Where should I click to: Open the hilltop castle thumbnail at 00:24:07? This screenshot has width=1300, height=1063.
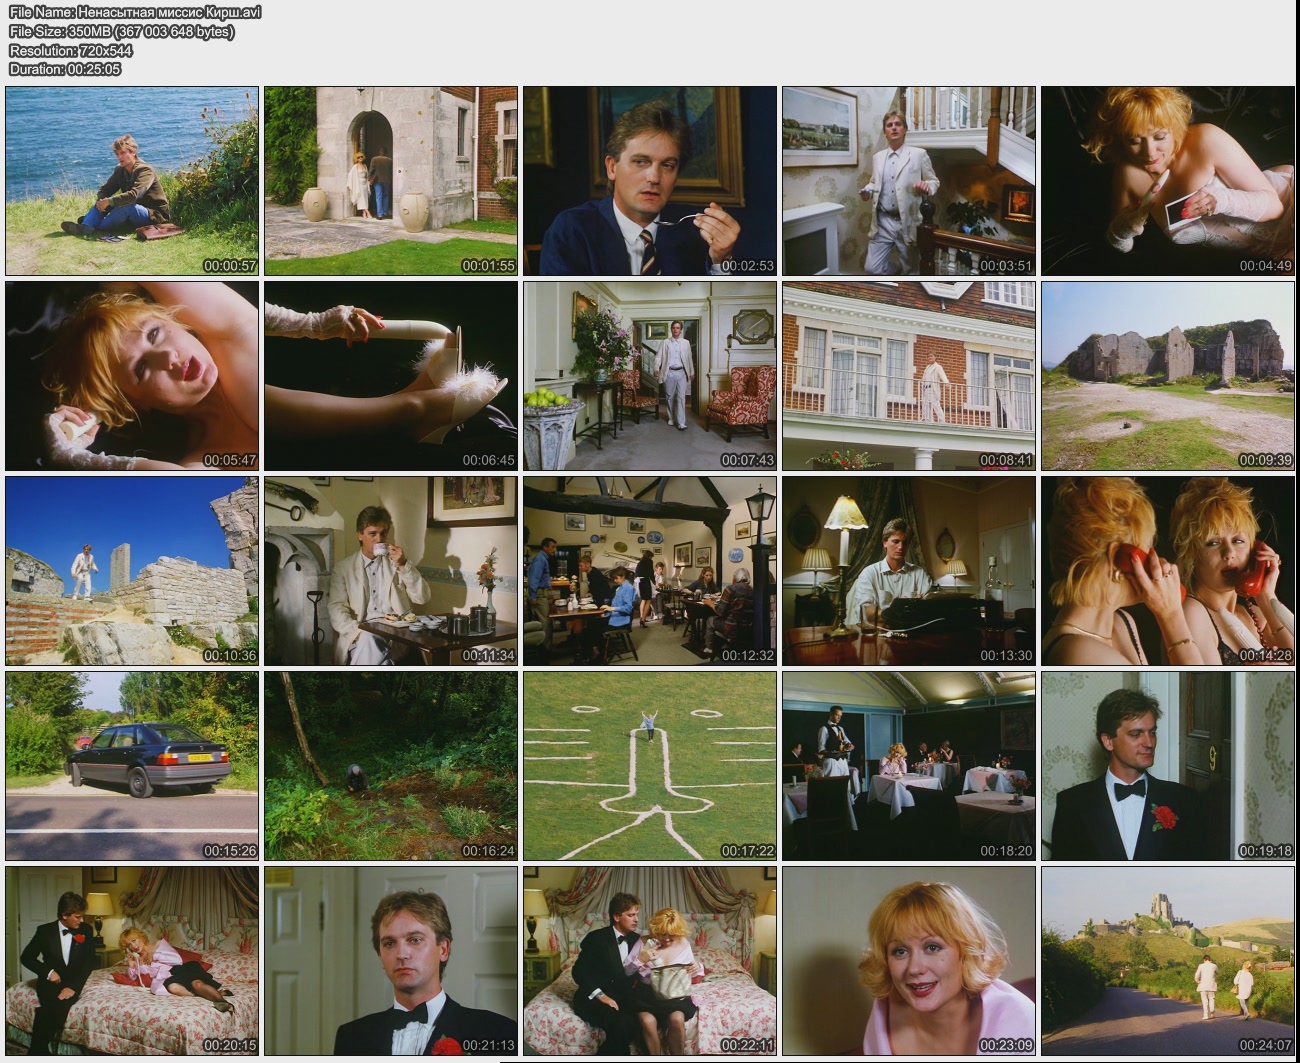coord(1167,960)
